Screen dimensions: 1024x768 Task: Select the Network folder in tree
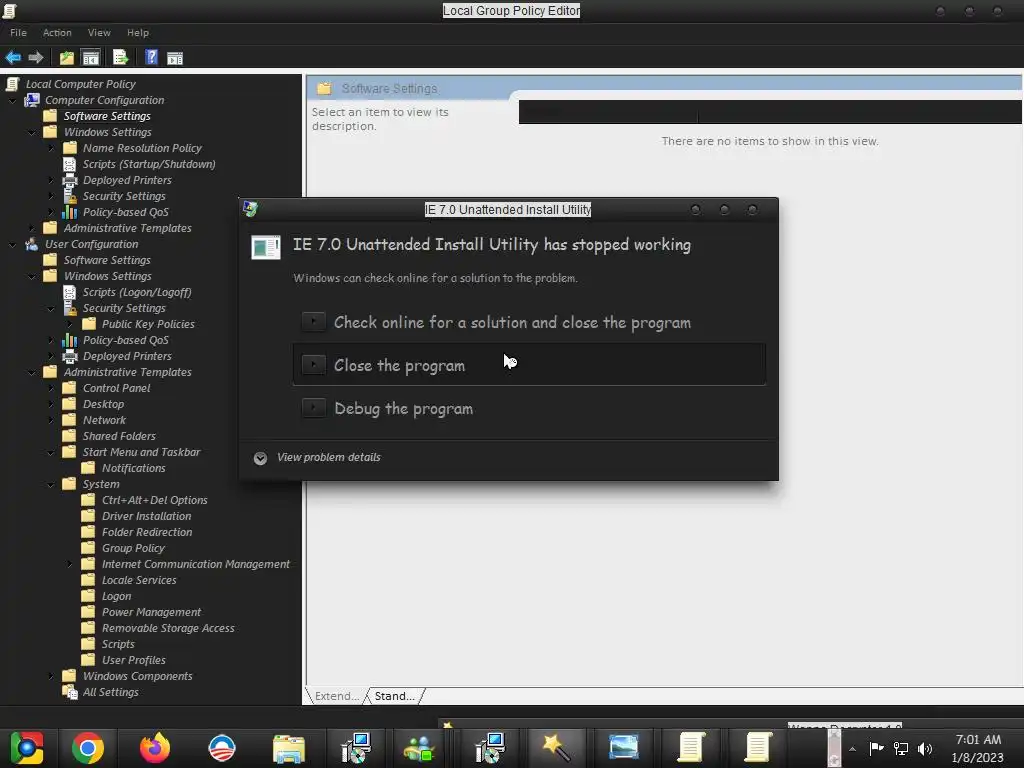pos(104,420)
